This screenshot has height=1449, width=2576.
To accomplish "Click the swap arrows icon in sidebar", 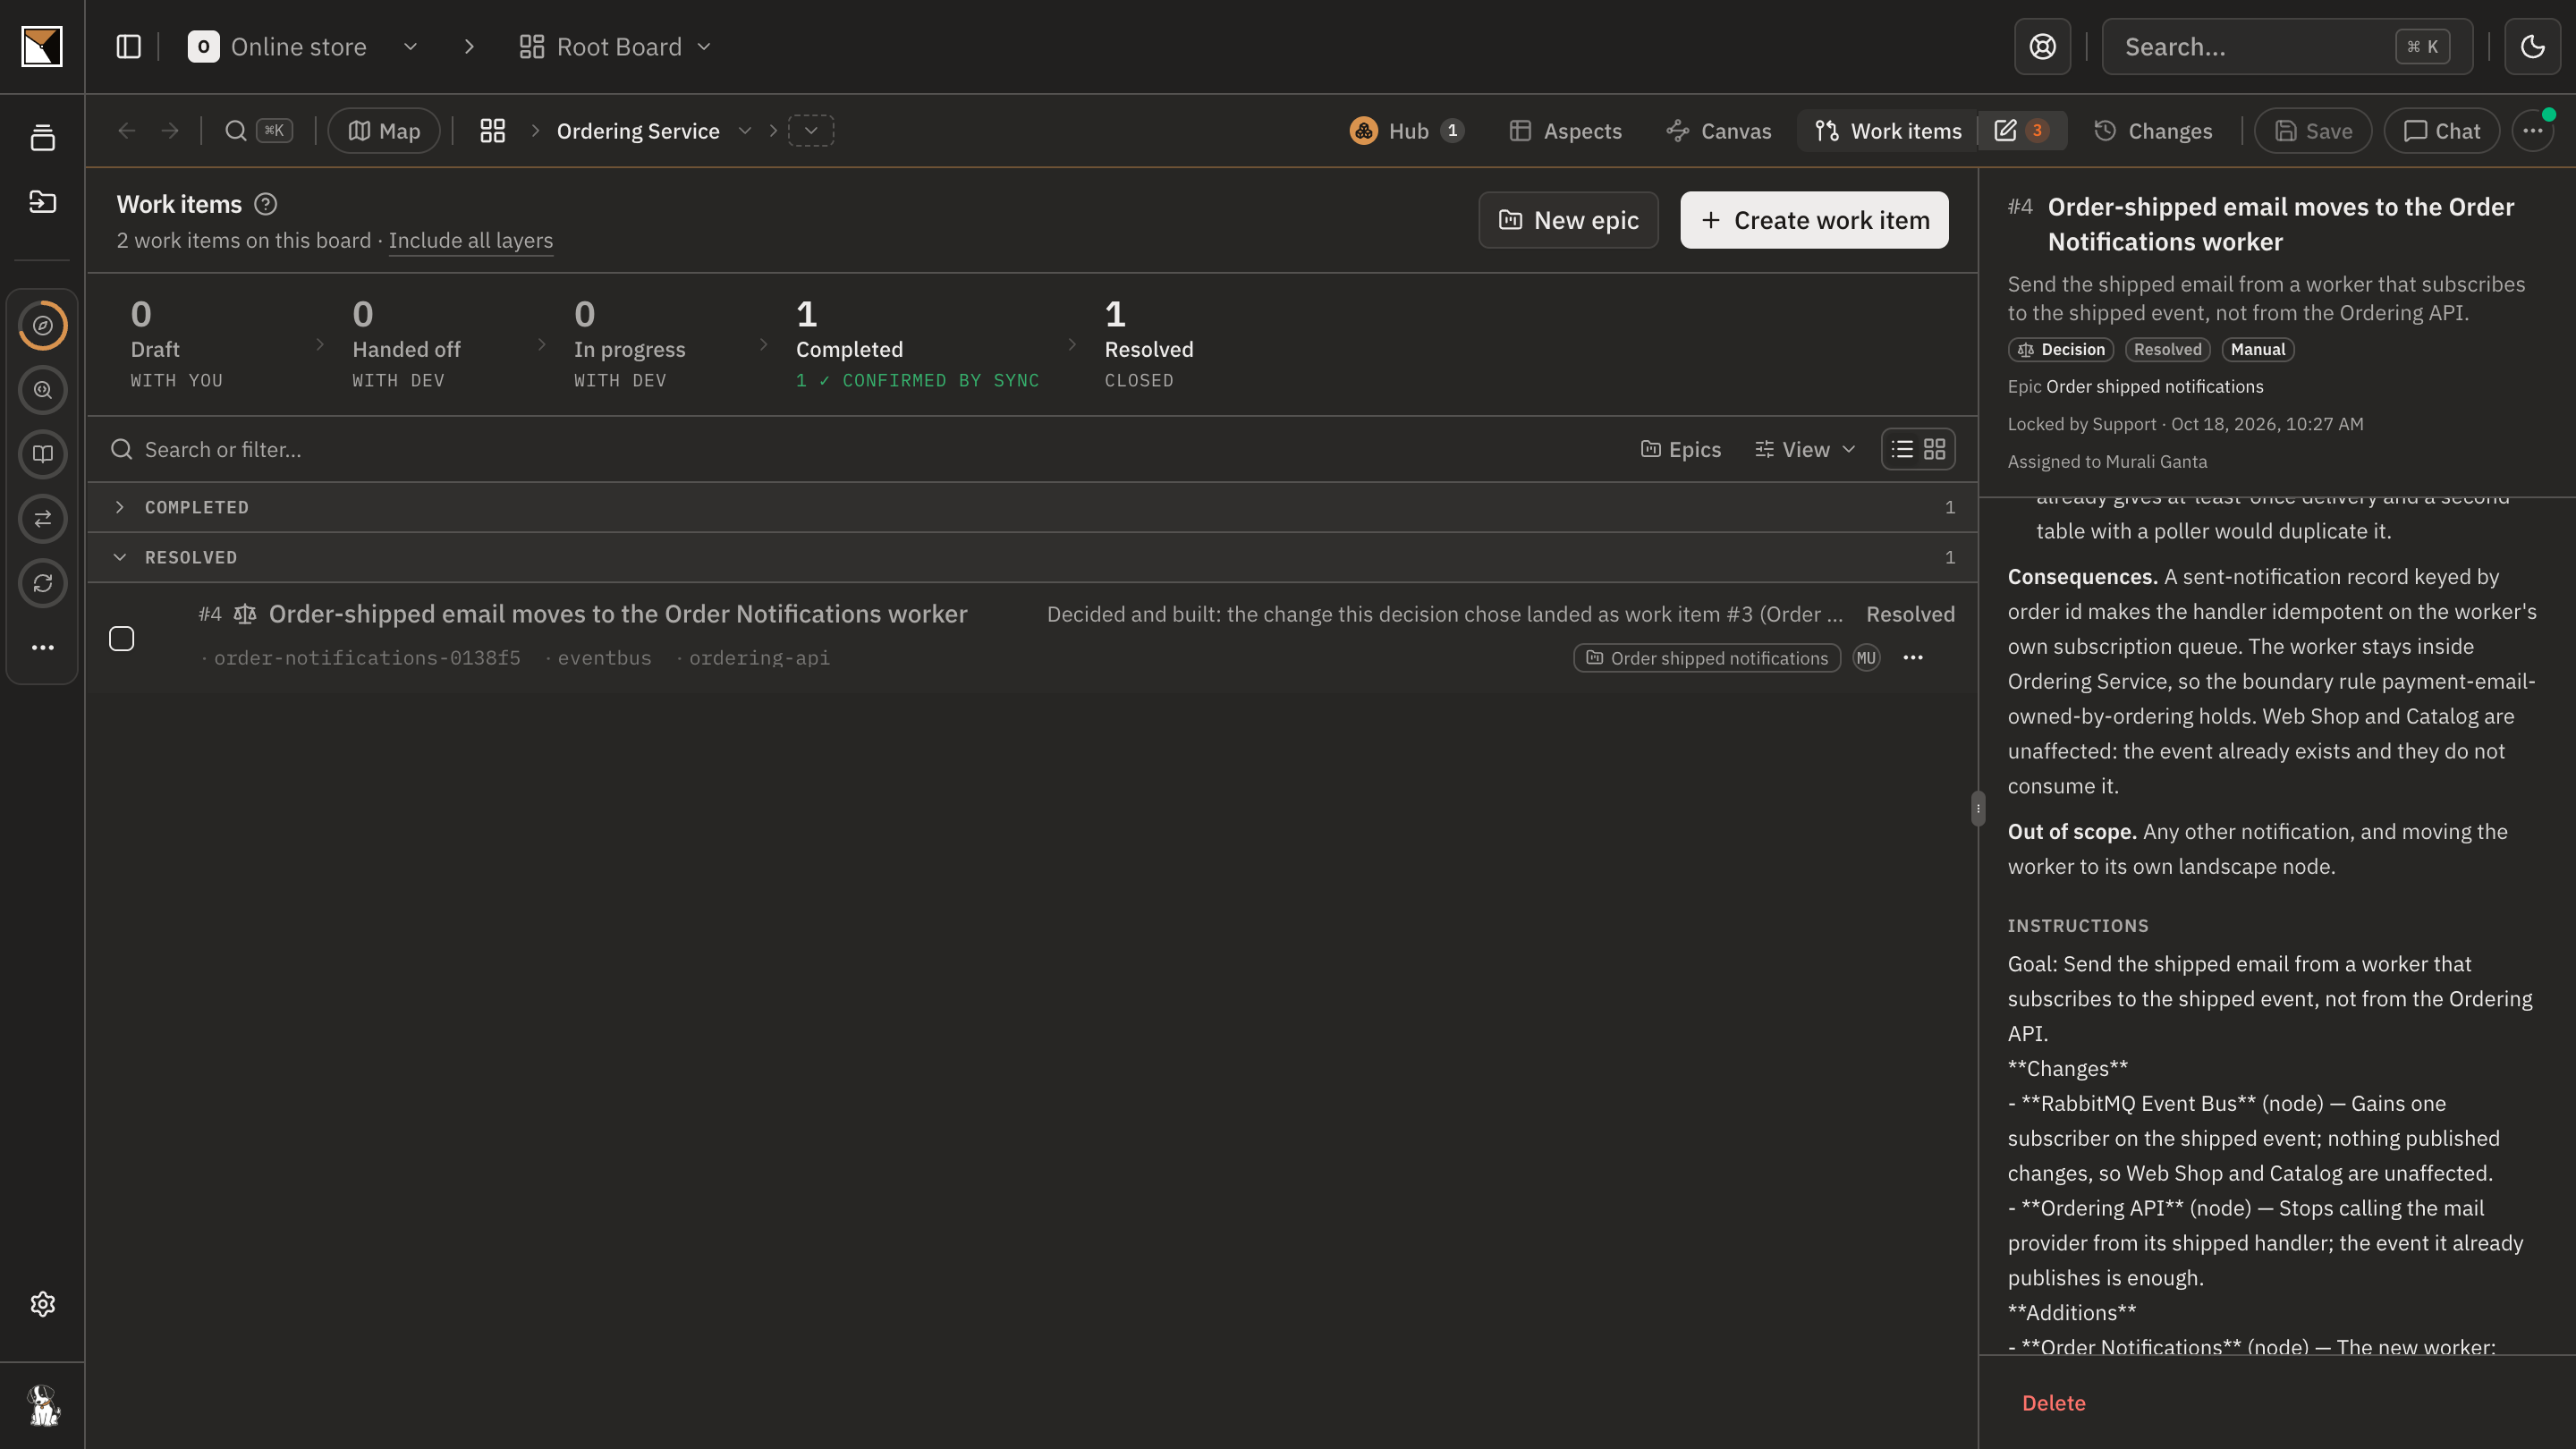I will pos(42,518).
